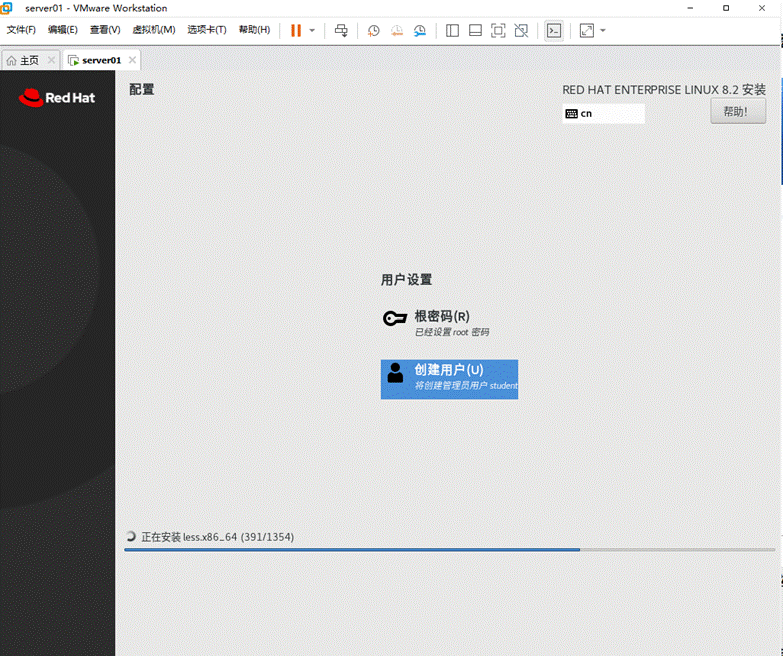Toggle the library sidebar panel icon

click(452, 30)
